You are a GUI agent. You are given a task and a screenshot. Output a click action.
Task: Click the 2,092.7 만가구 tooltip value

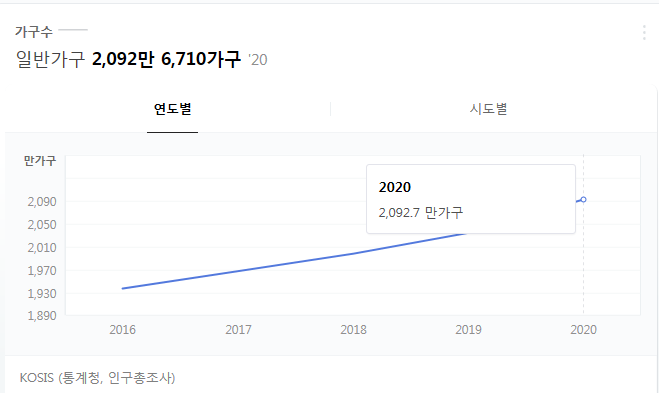pos(421,212)
